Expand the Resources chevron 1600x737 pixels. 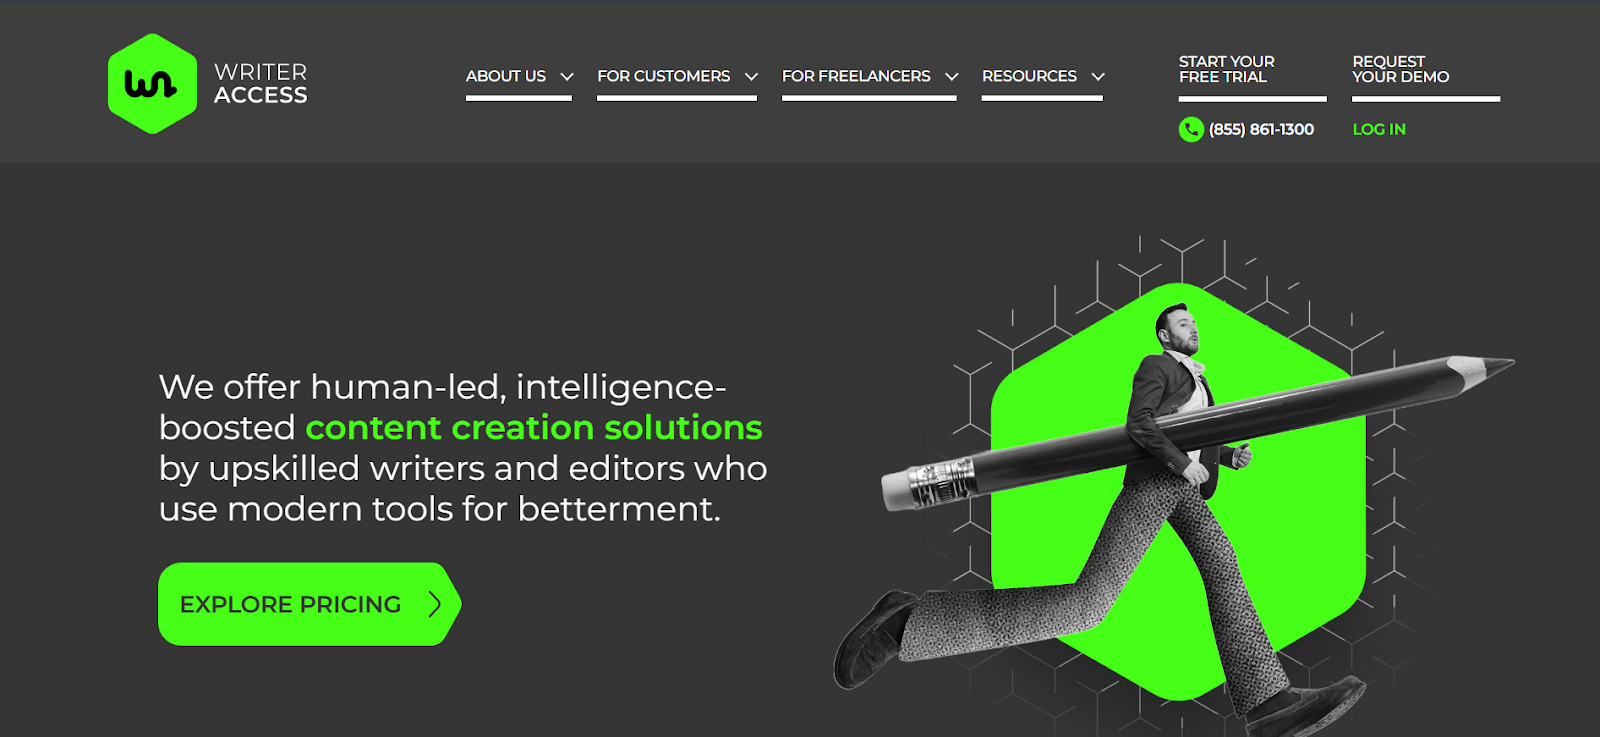(1098, 77)
